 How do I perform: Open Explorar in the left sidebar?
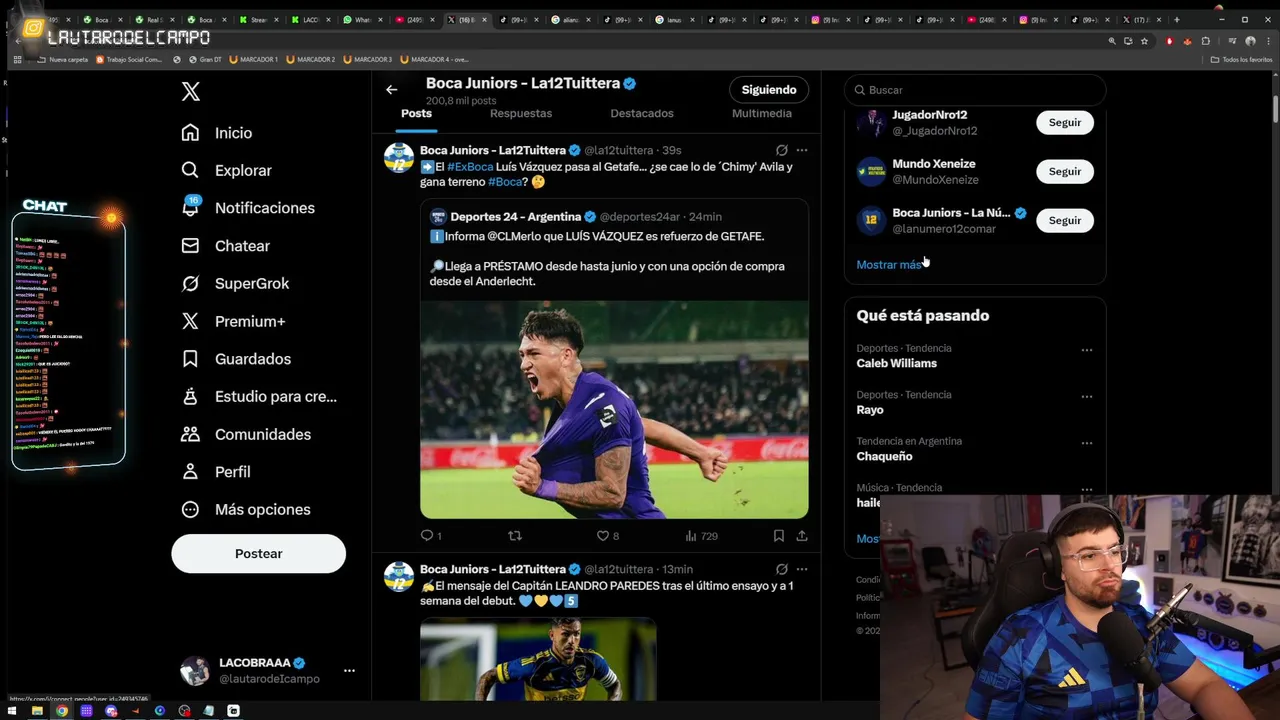pos(226,170)
